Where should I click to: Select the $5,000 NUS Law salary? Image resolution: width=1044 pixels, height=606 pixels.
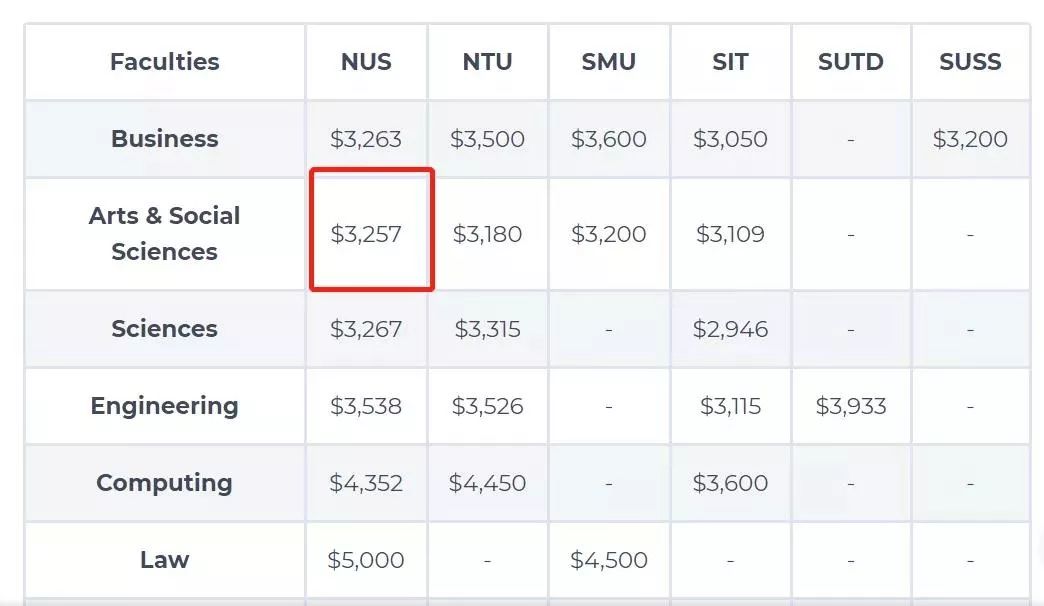(366, 560)
